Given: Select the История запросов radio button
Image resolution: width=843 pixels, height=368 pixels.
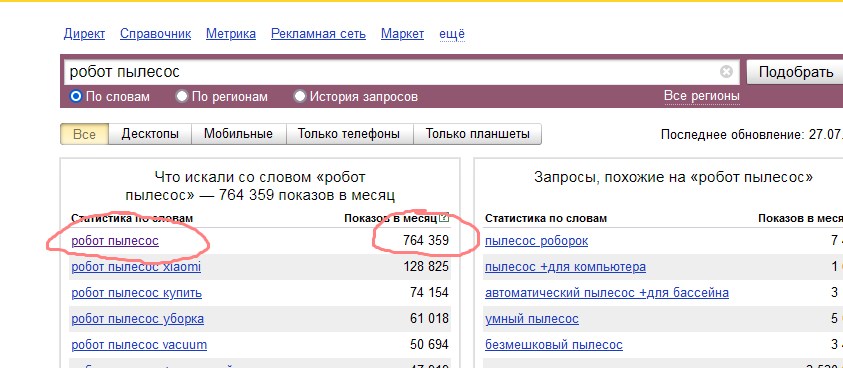Looking at the screenshot, I should pos(299,97).
